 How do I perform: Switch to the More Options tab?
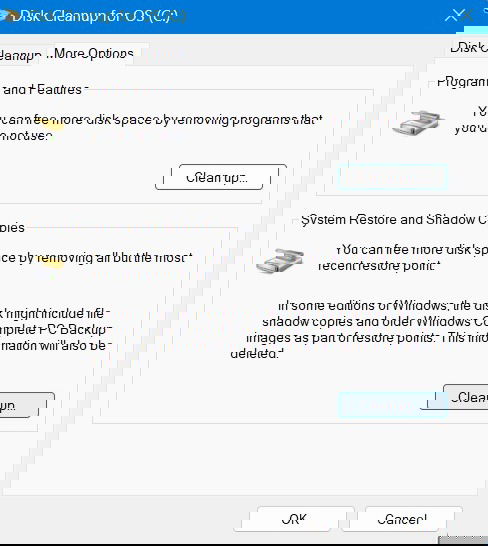[94, 54]
